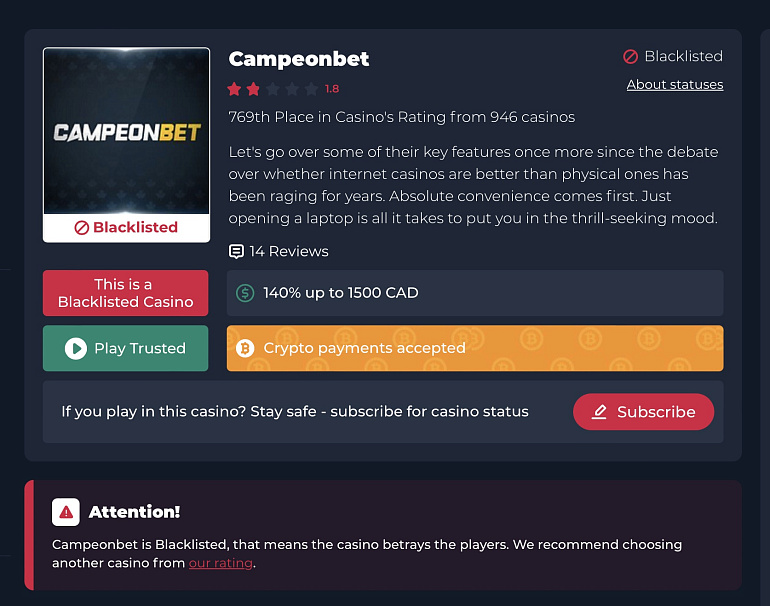Click the Campeonbet logo thumbnail
Screen dimensions: 770x606
(126, 131)
